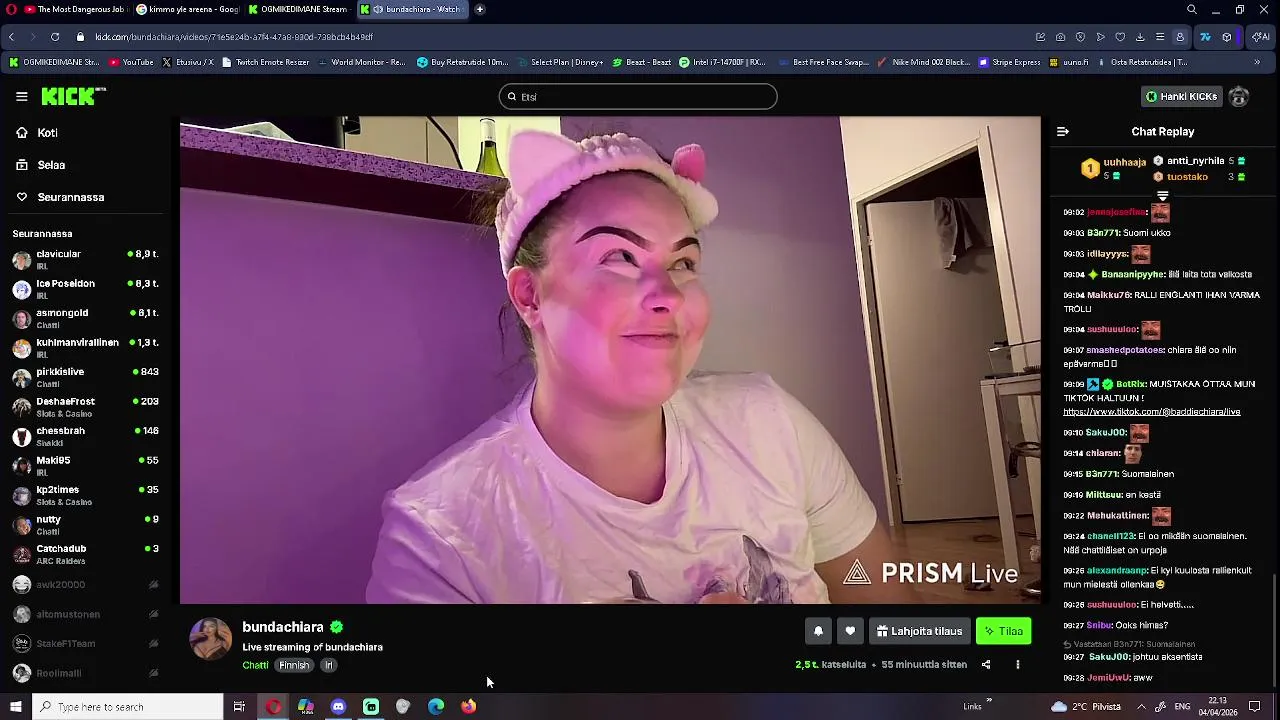The height and width of the screenshot is (720, 1280).
Task: Open offline Roolimalli channel
Action: click(85, 673)
